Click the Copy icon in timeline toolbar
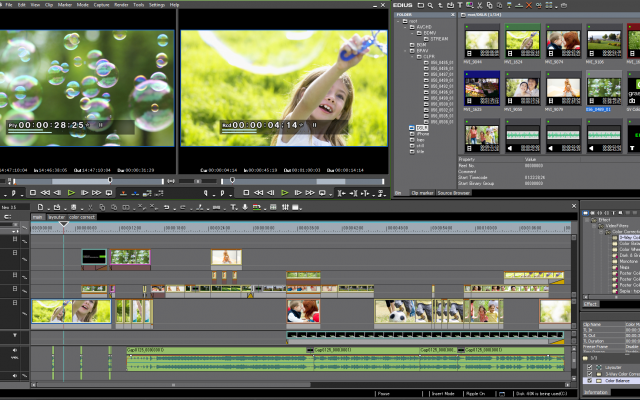640x400 pixels. [x=102, y=207]
